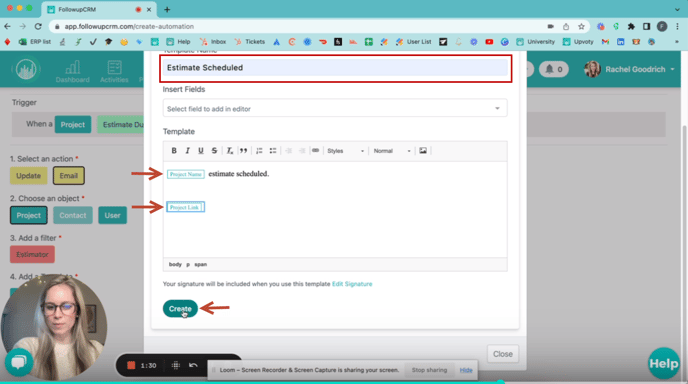Open the Activities nav item

point(114,72)
